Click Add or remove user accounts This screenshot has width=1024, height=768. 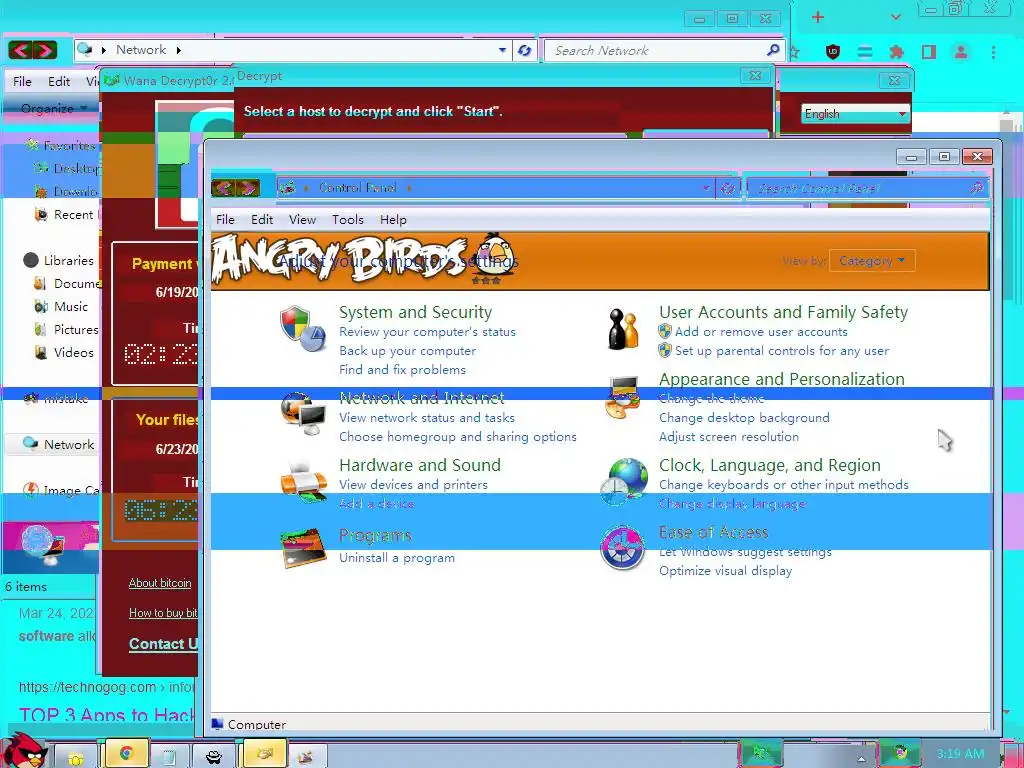click(x=761, y=332)
